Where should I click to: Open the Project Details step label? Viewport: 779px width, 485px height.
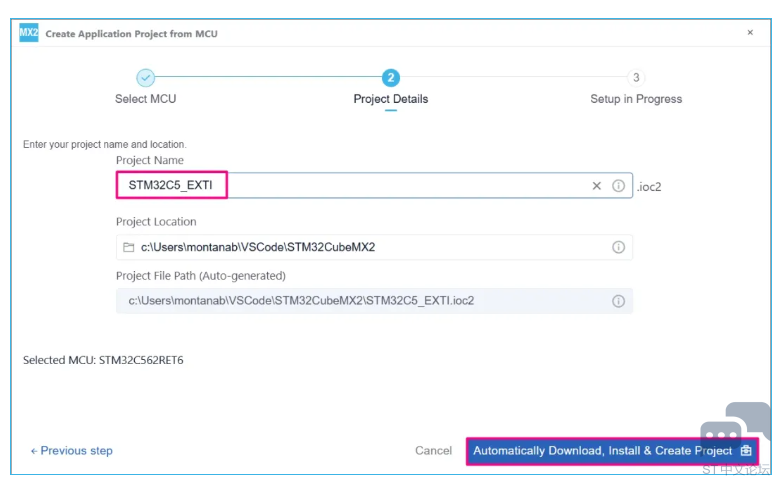coord(390,99)
